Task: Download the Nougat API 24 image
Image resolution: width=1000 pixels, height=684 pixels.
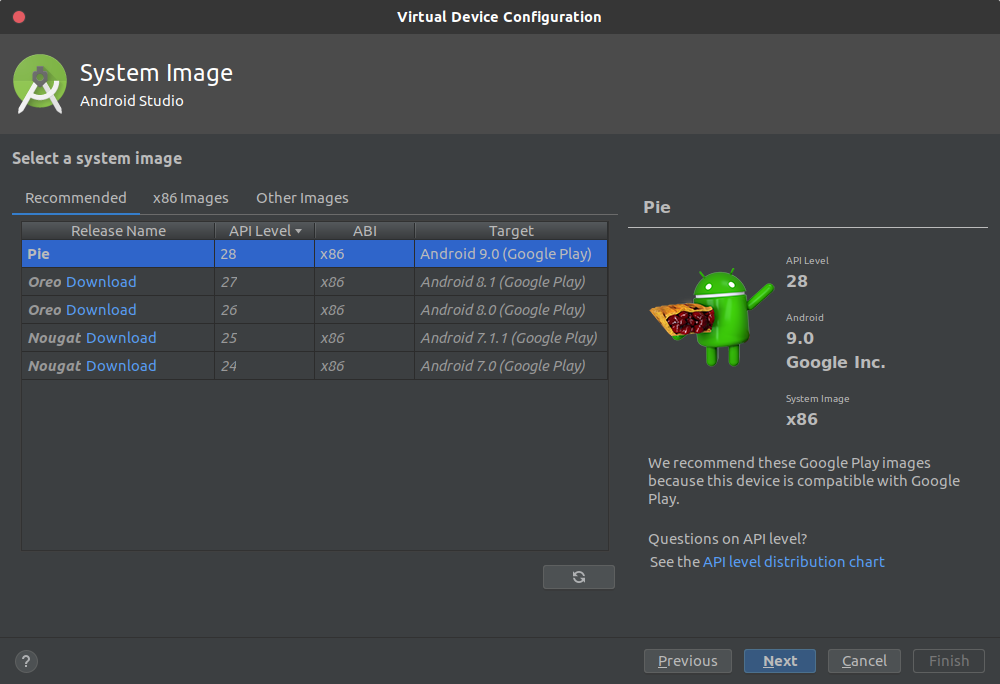Action: pyautogui.click(x=121, y=366)
